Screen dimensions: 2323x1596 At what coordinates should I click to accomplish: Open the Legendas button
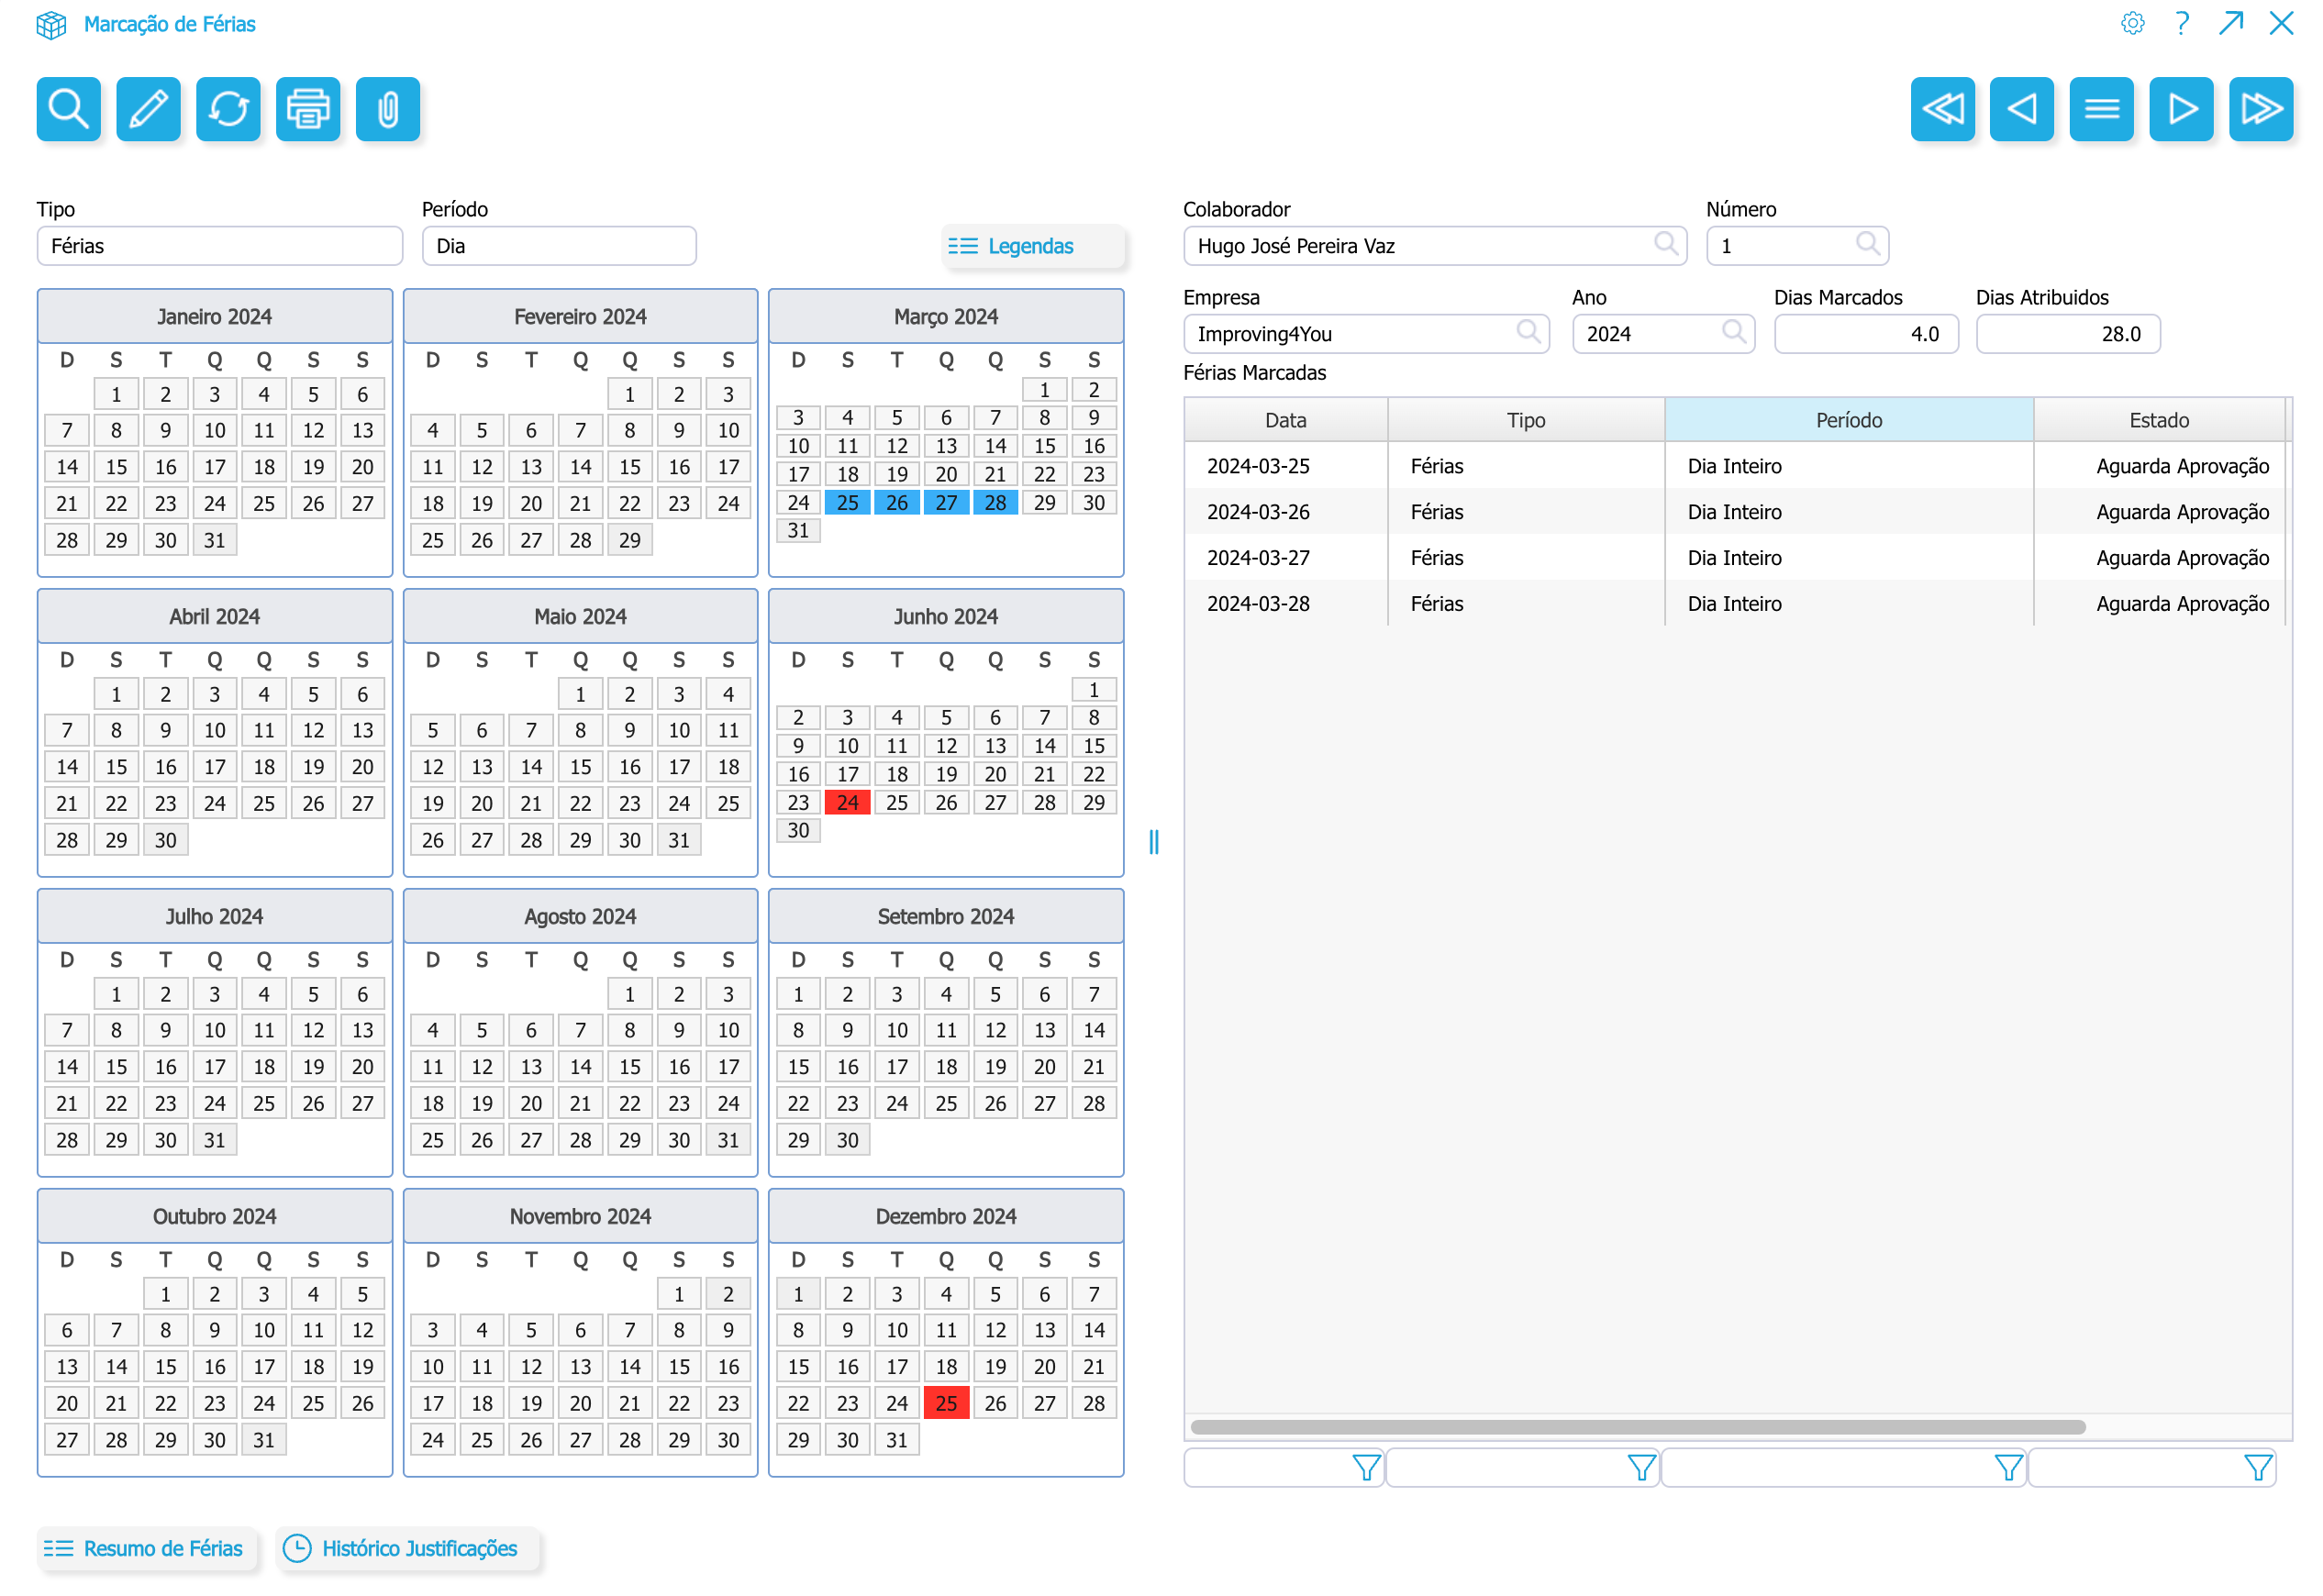[1032, 246]
